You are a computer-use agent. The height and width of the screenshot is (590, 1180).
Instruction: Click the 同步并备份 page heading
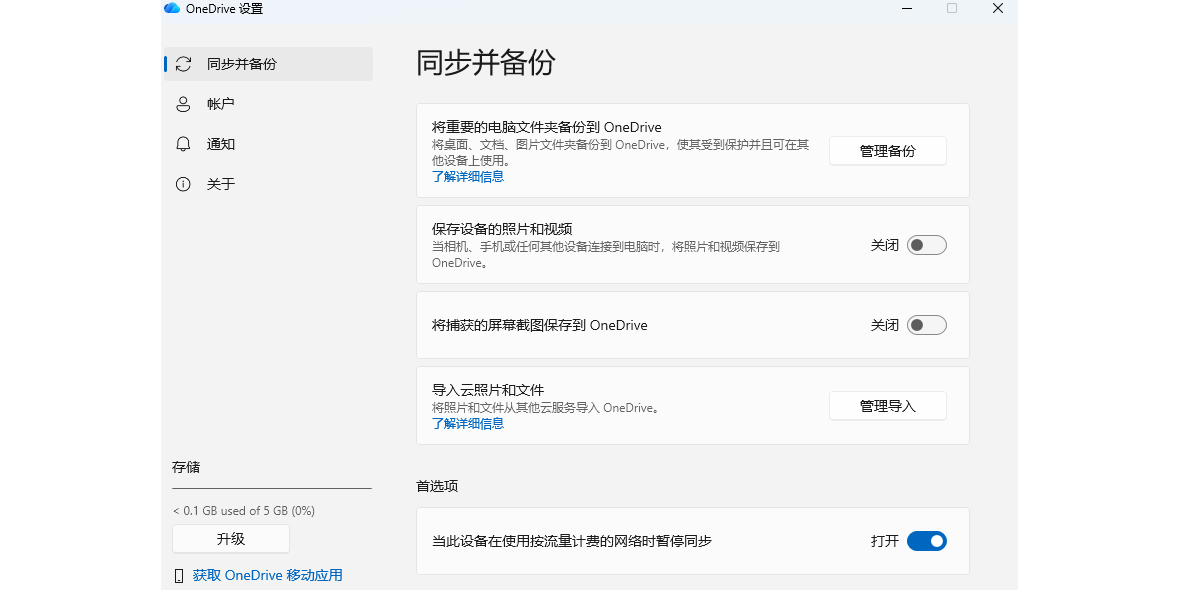[x=485, y=62]
